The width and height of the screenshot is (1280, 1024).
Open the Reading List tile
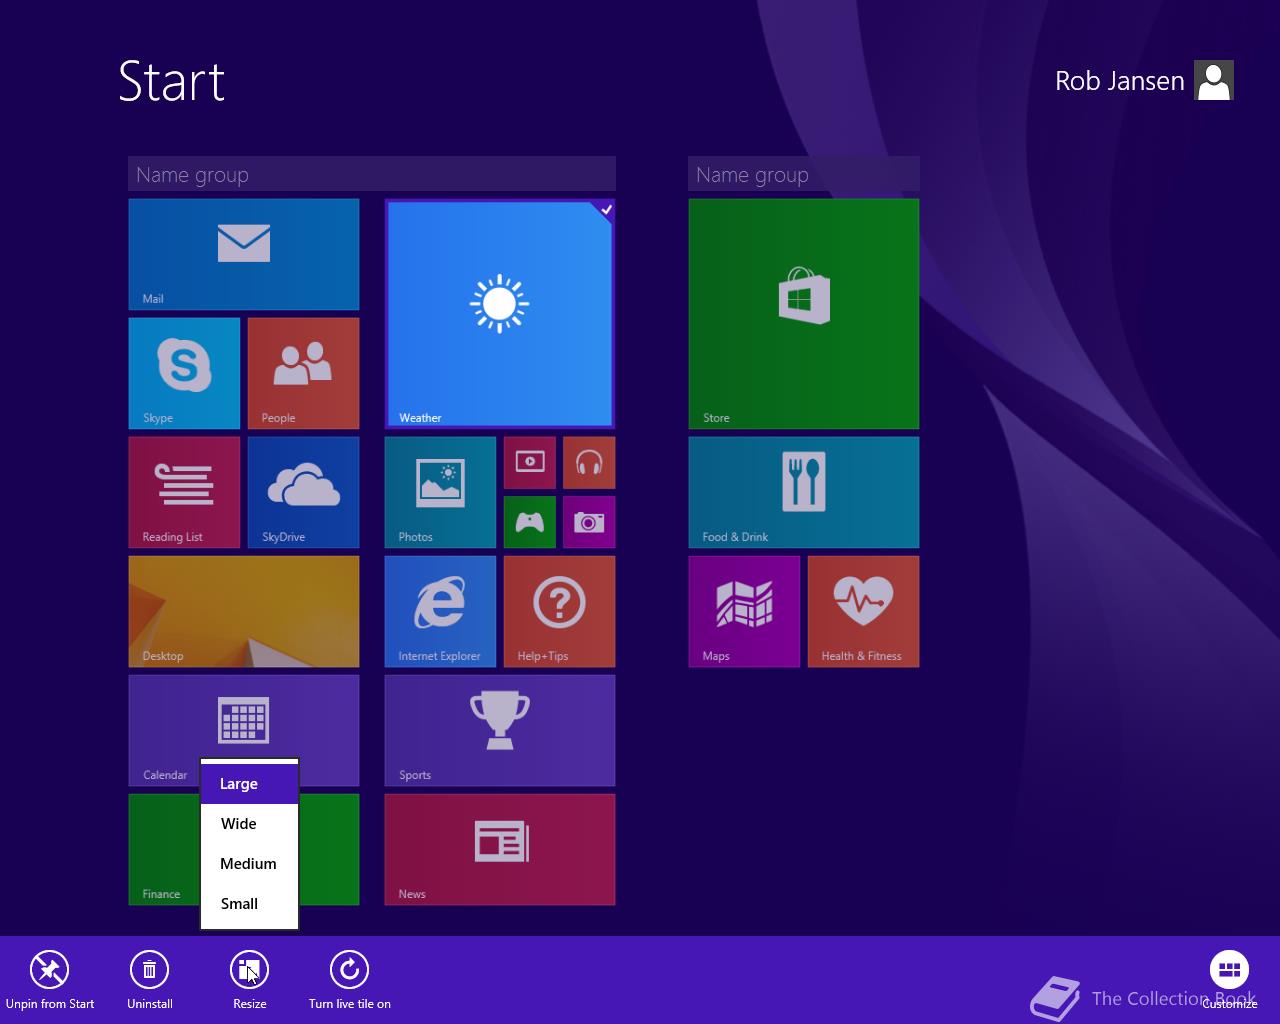184,492
